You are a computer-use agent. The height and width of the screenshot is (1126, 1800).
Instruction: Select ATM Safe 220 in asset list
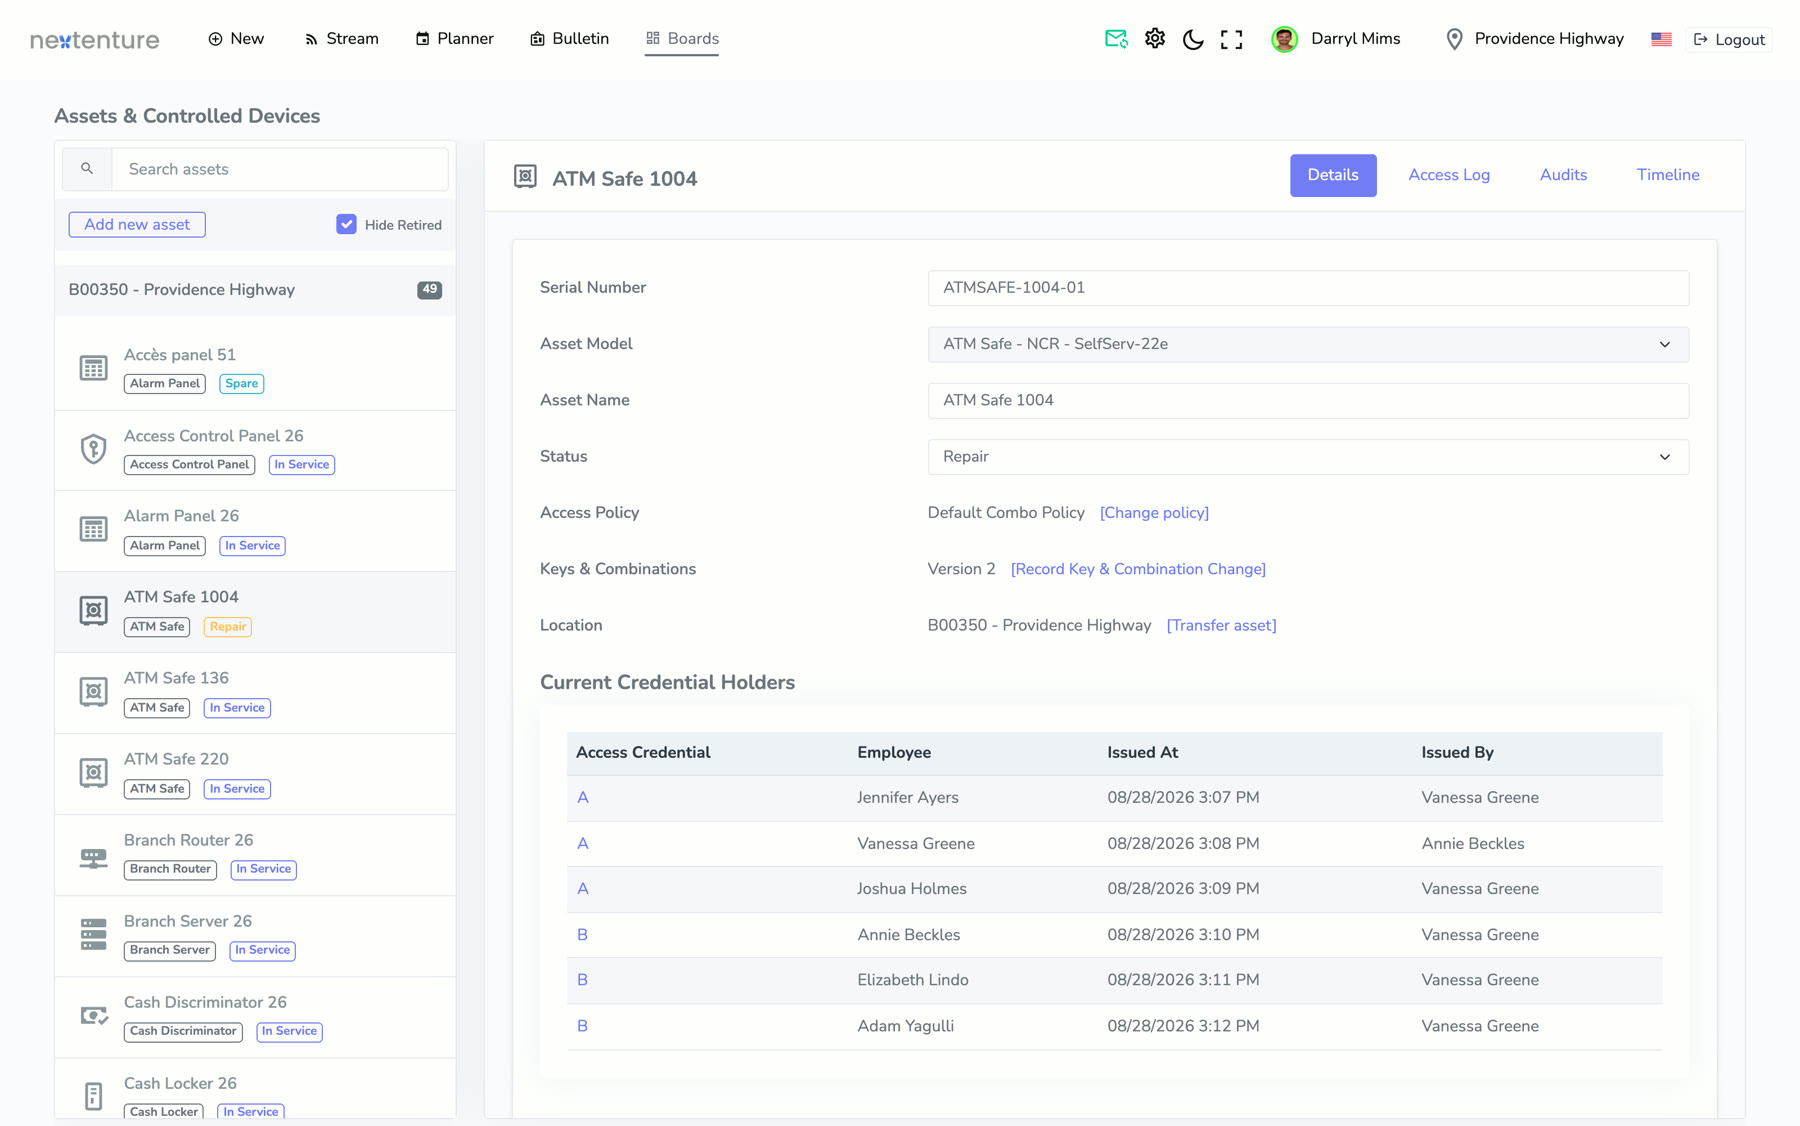255,774
